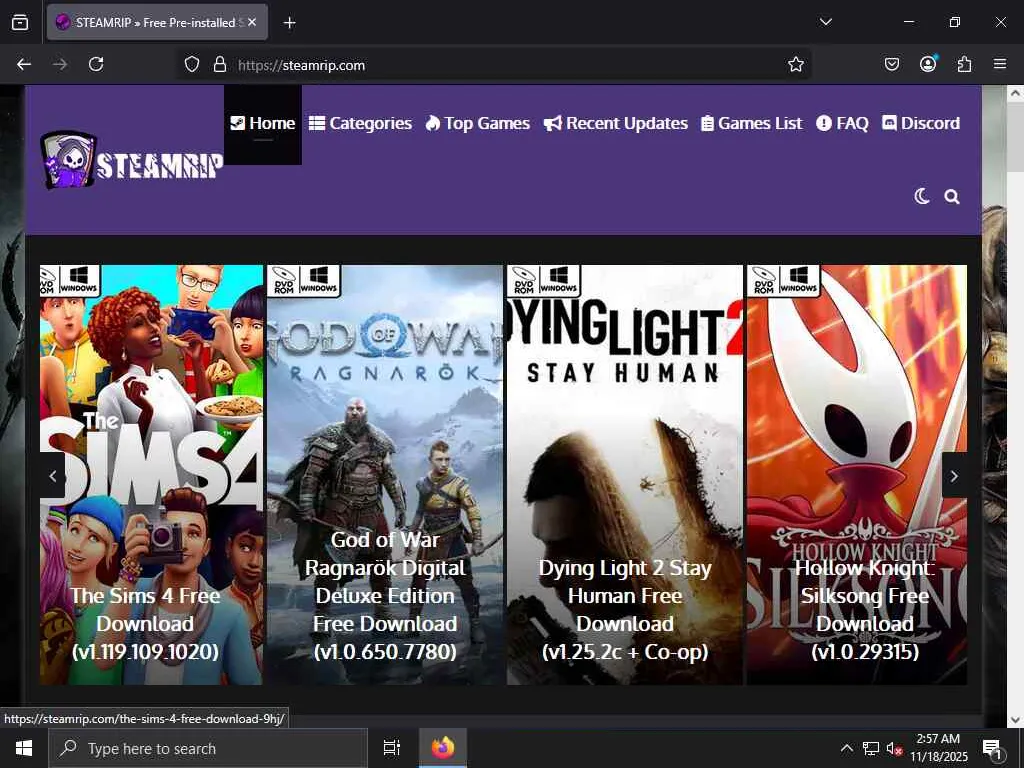Open the Top Games page
1024x768 pixels.
coord(477,123)
